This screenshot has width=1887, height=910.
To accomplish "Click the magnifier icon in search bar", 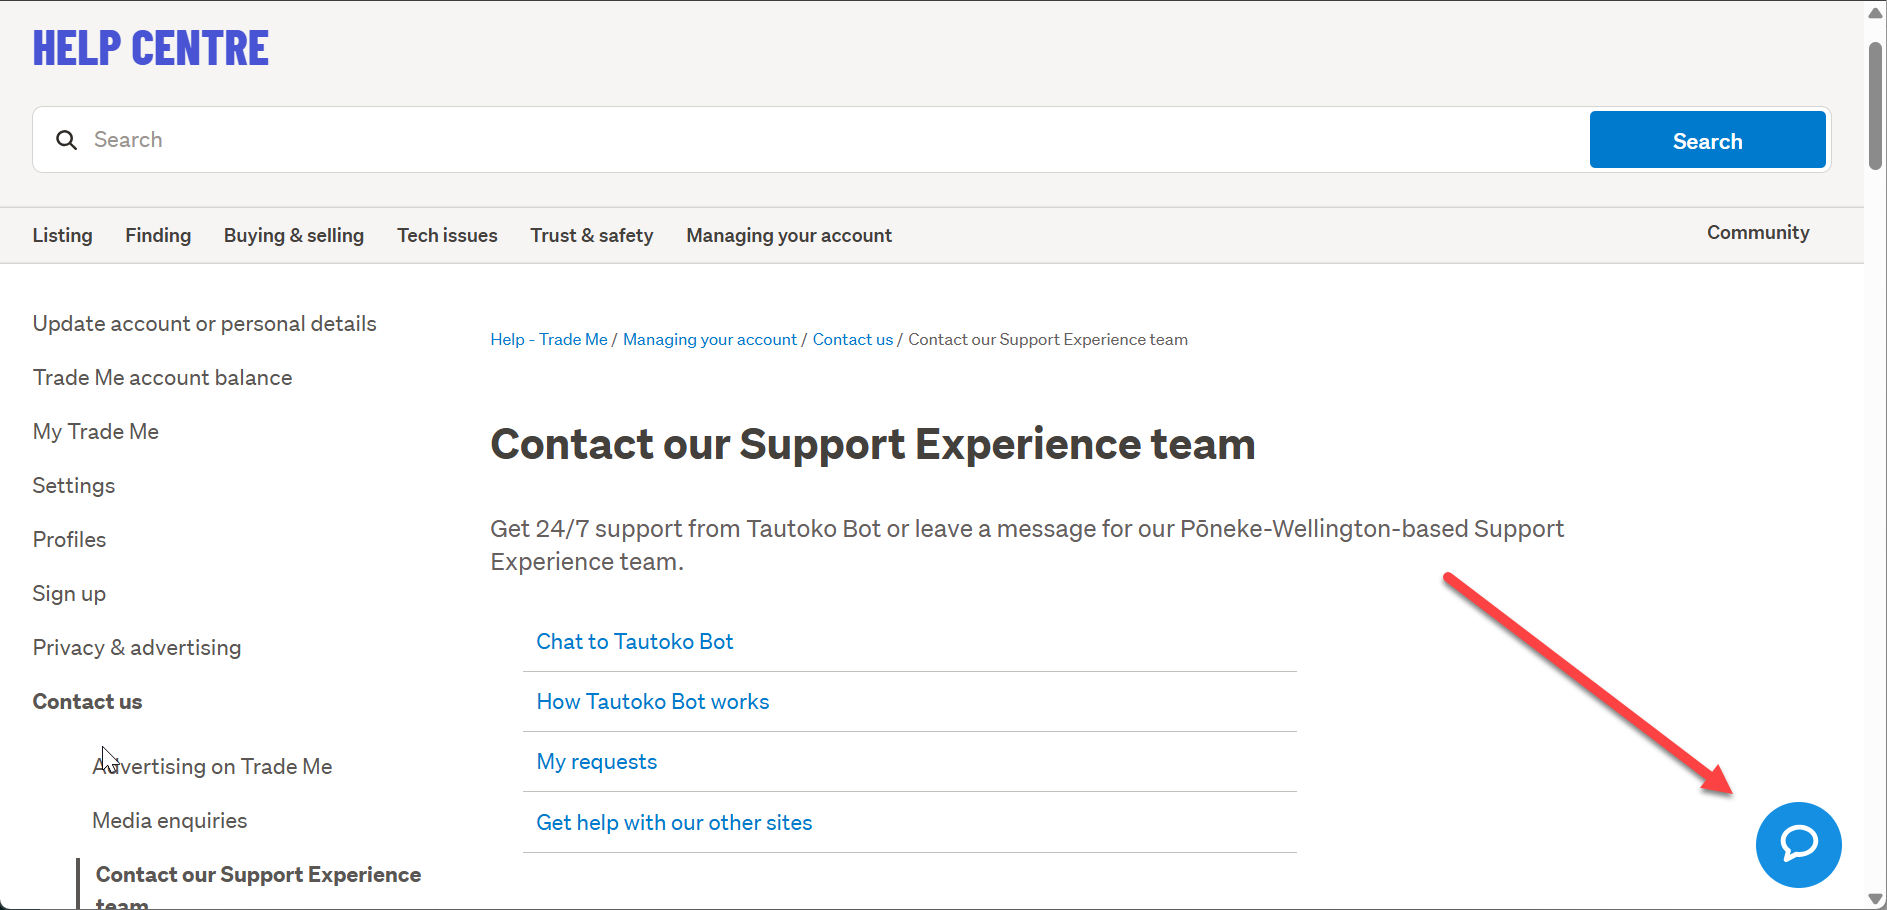I will [x=66, y=140].
